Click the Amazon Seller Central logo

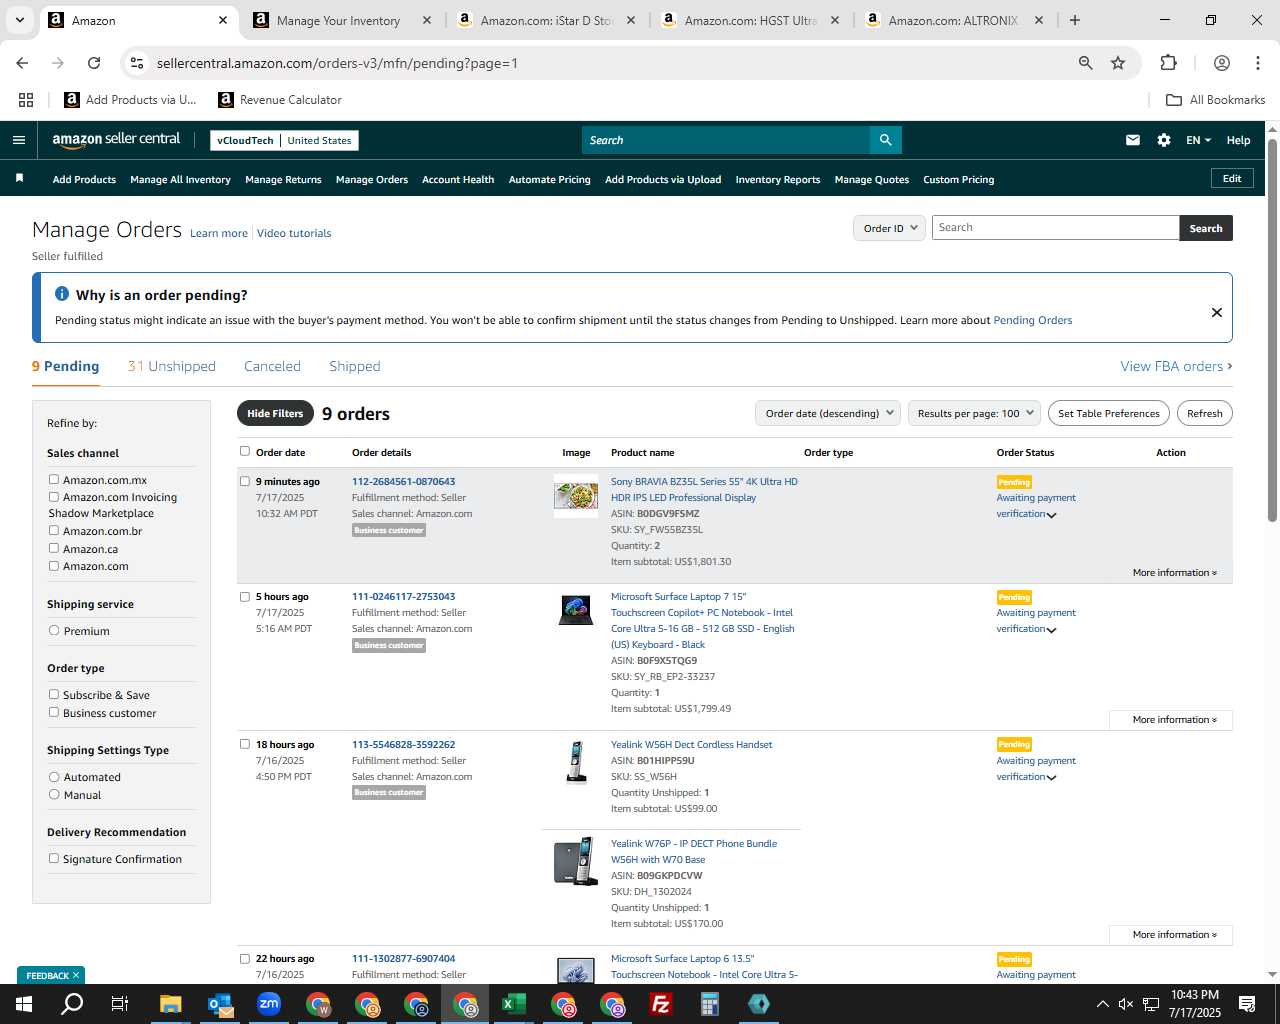coord(116,140)
